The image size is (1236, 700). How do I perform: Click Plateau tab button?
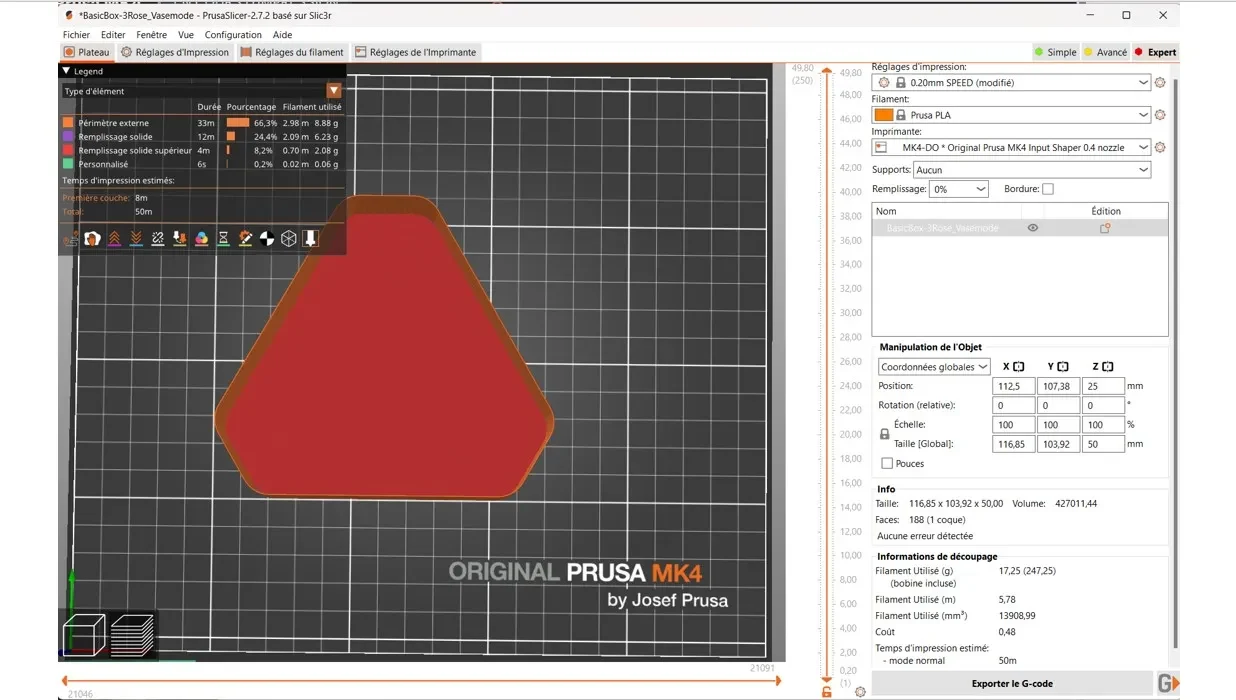pos(87,52)
